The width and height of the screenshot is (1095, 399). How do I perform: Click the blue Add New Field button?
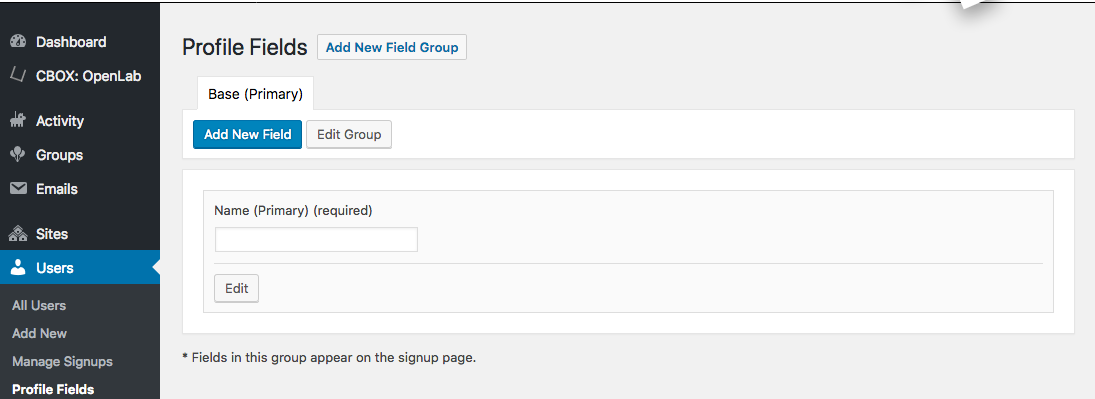pos(247,135)
